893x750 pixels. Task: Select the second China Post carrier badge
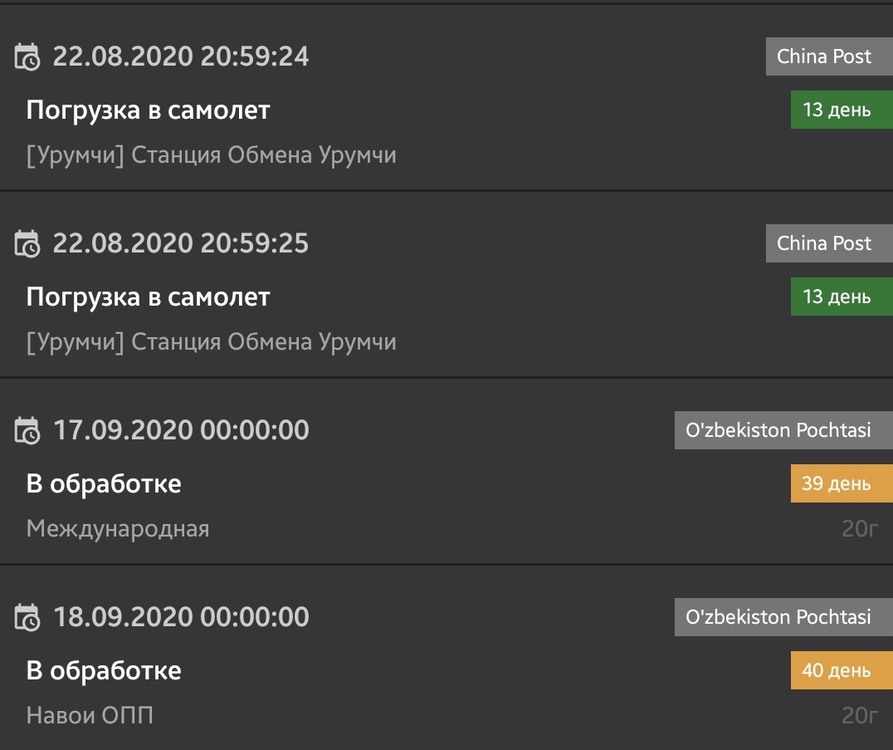829,243
